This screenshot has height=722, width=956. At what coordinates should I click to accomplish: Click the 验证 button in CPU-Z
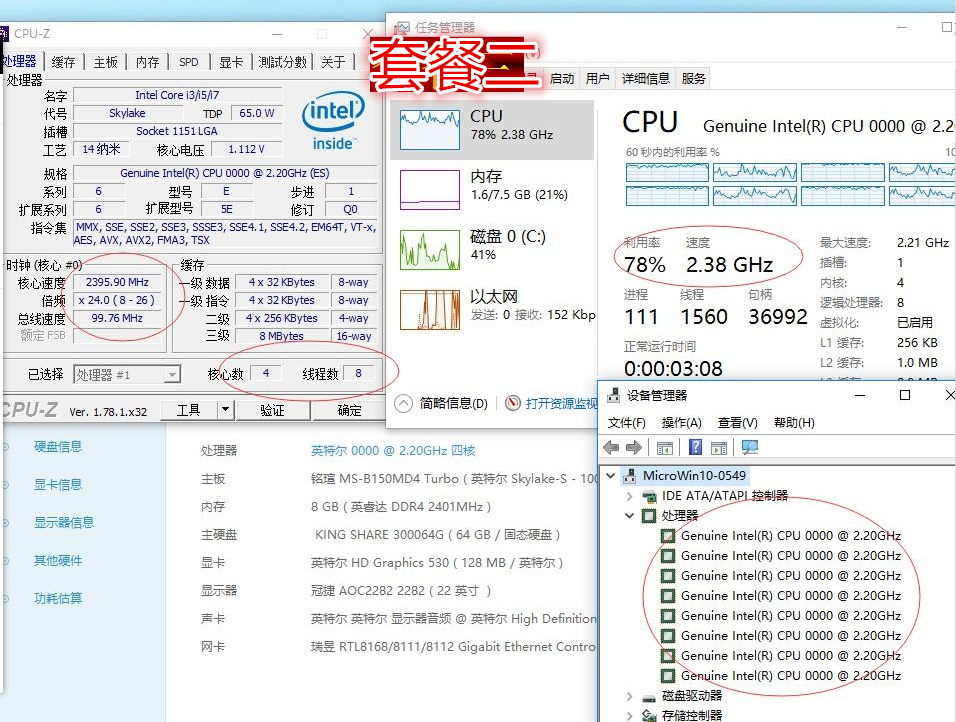[273, 410]
